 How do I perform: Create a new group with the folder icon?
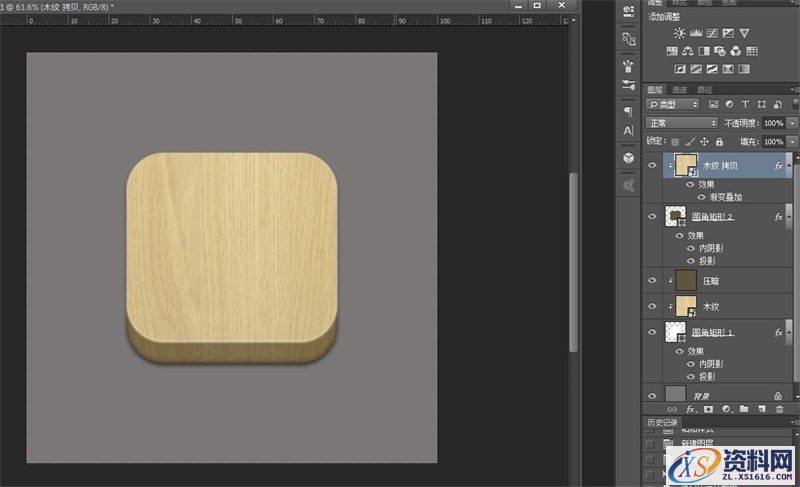743,409
